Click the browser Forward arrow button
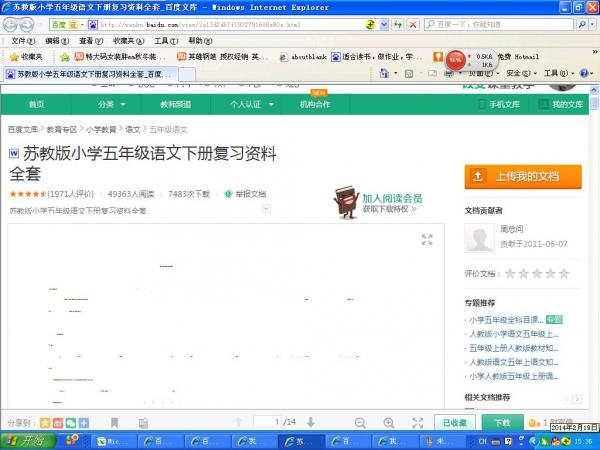The height and width of the screenshot is (450, 600). pyautogui.click(x=26, y=25)
